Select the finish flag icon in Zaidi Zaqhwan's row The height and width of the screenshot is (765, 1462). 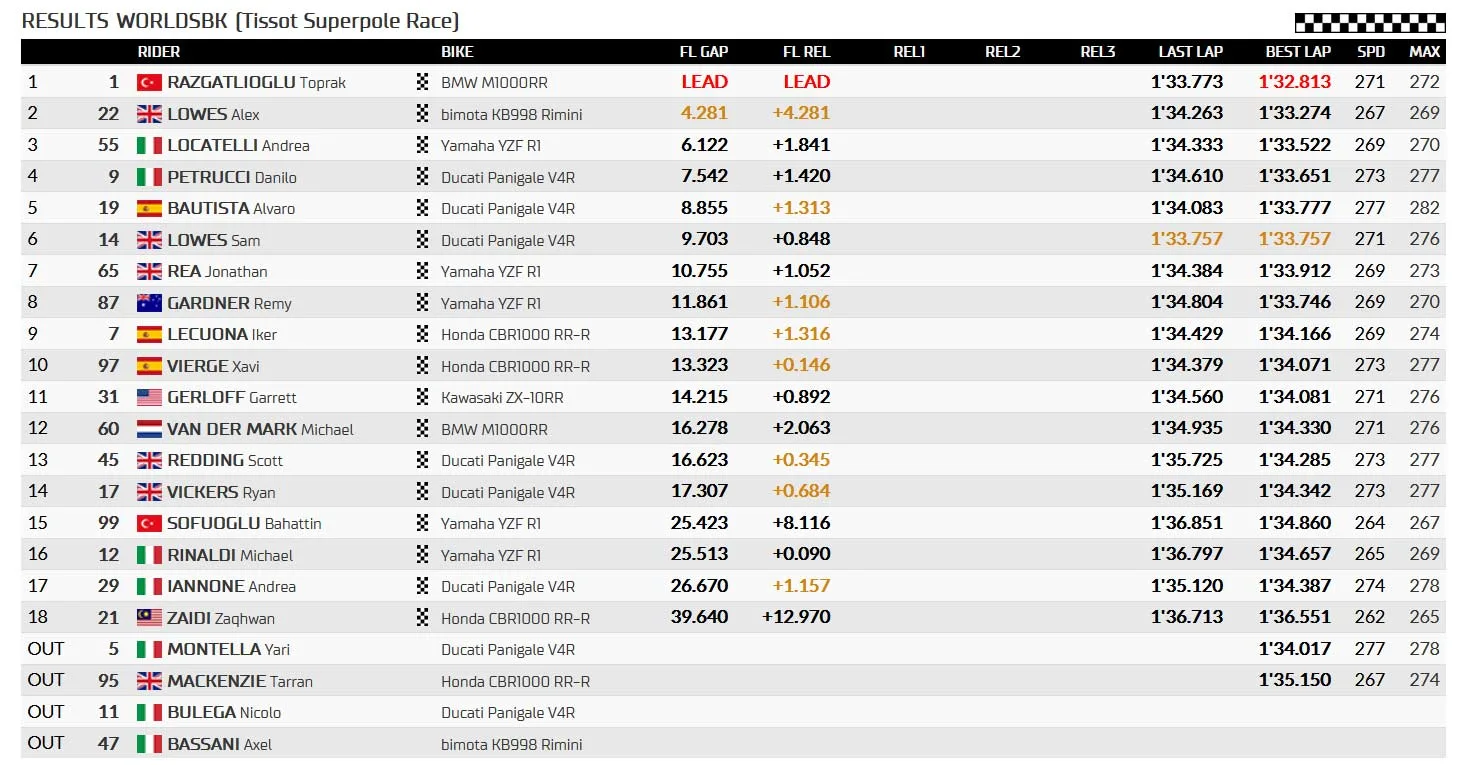click(x=422, y=618)
